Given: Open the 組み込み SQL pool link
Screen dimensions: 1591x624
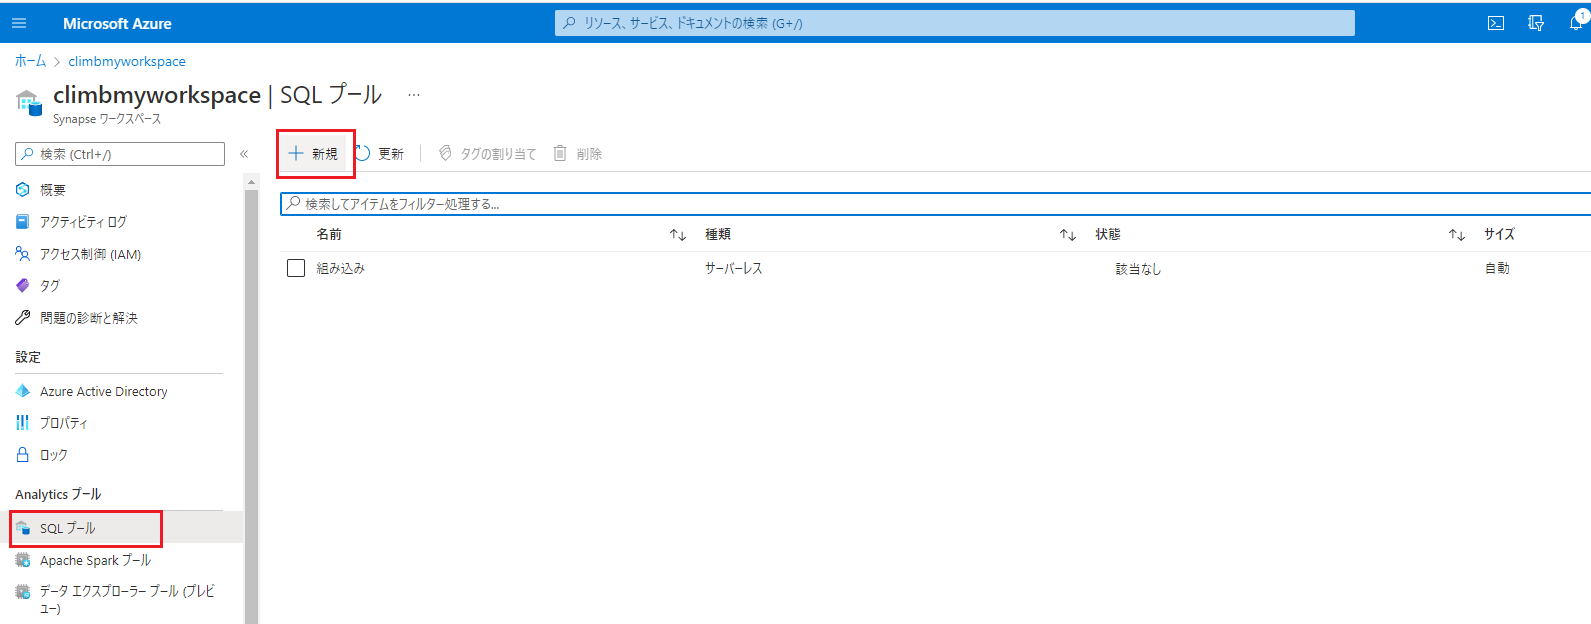Looking at the screenshot, I should [341, 268].
